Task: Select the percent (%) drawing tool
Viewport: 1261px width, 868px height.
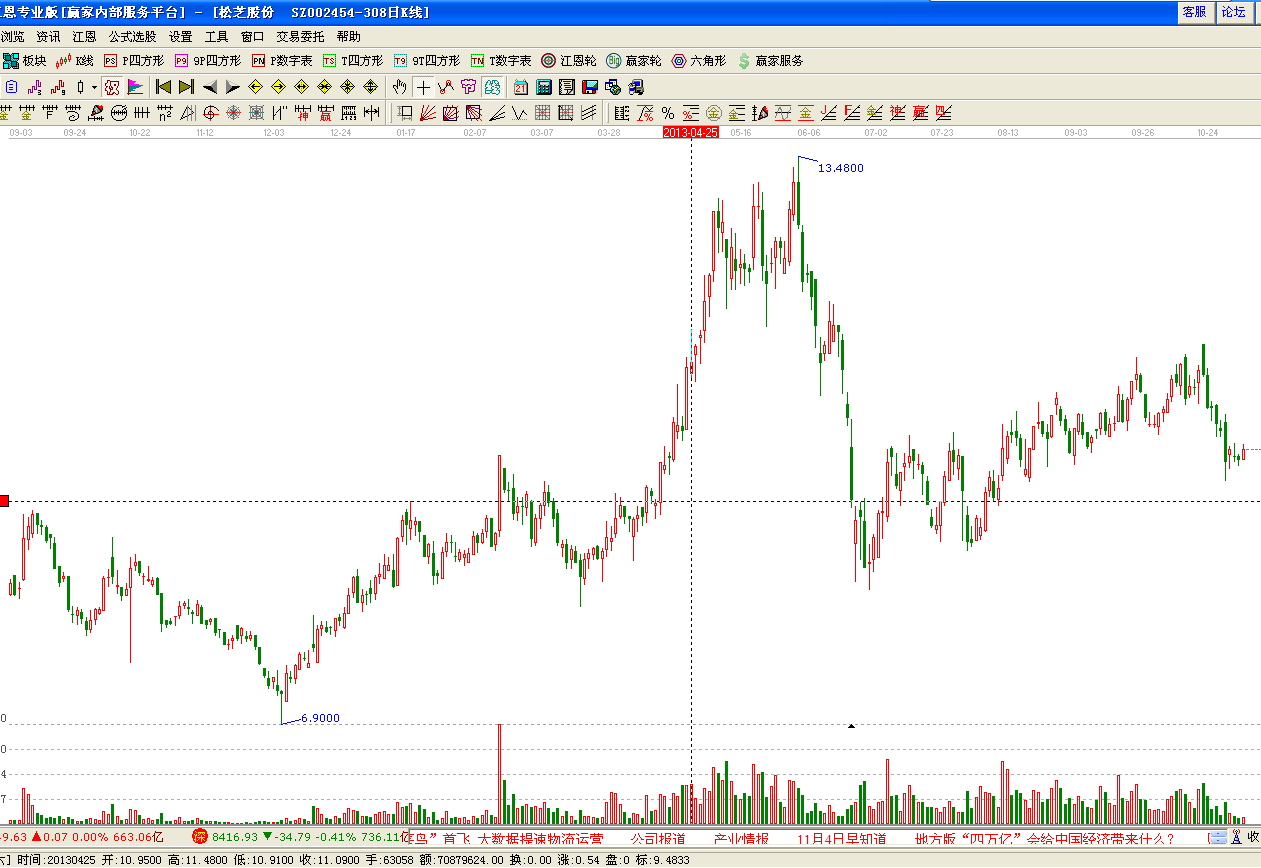Action: click(667, 113)
